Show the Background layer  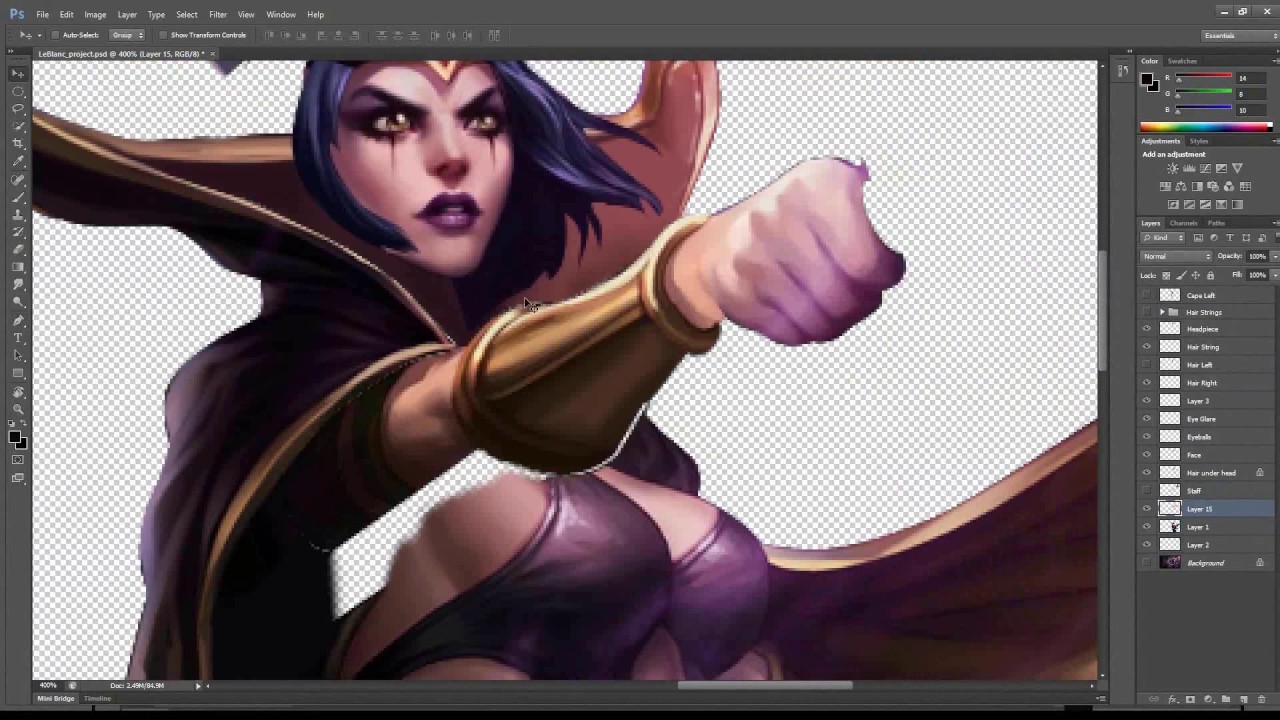pyautogui.click(x=1147, y=563)
